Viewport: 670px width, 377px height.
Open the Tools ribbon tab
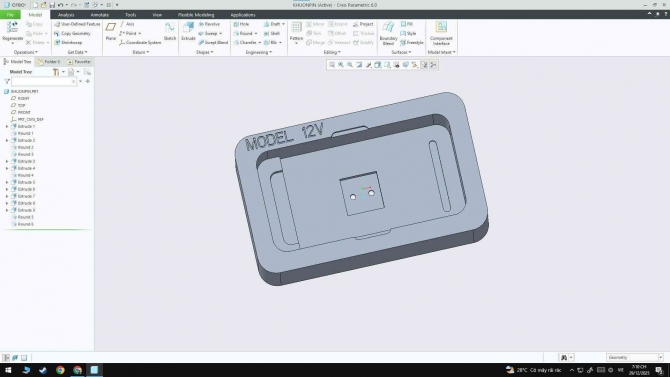(130, 15)
